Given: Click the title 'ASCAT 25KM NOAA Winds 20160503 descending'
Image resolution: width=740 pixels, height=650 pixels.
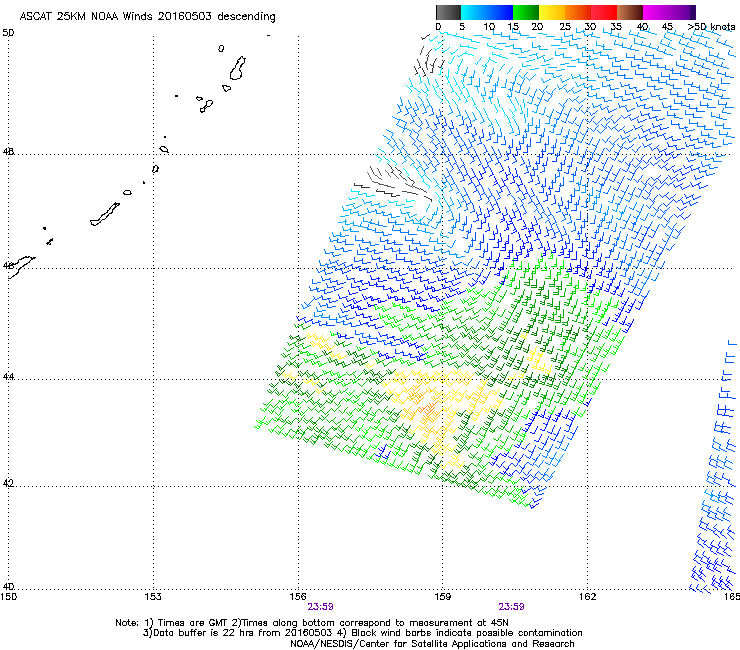Looking at the screenshot, I should [x=147, y=16].
